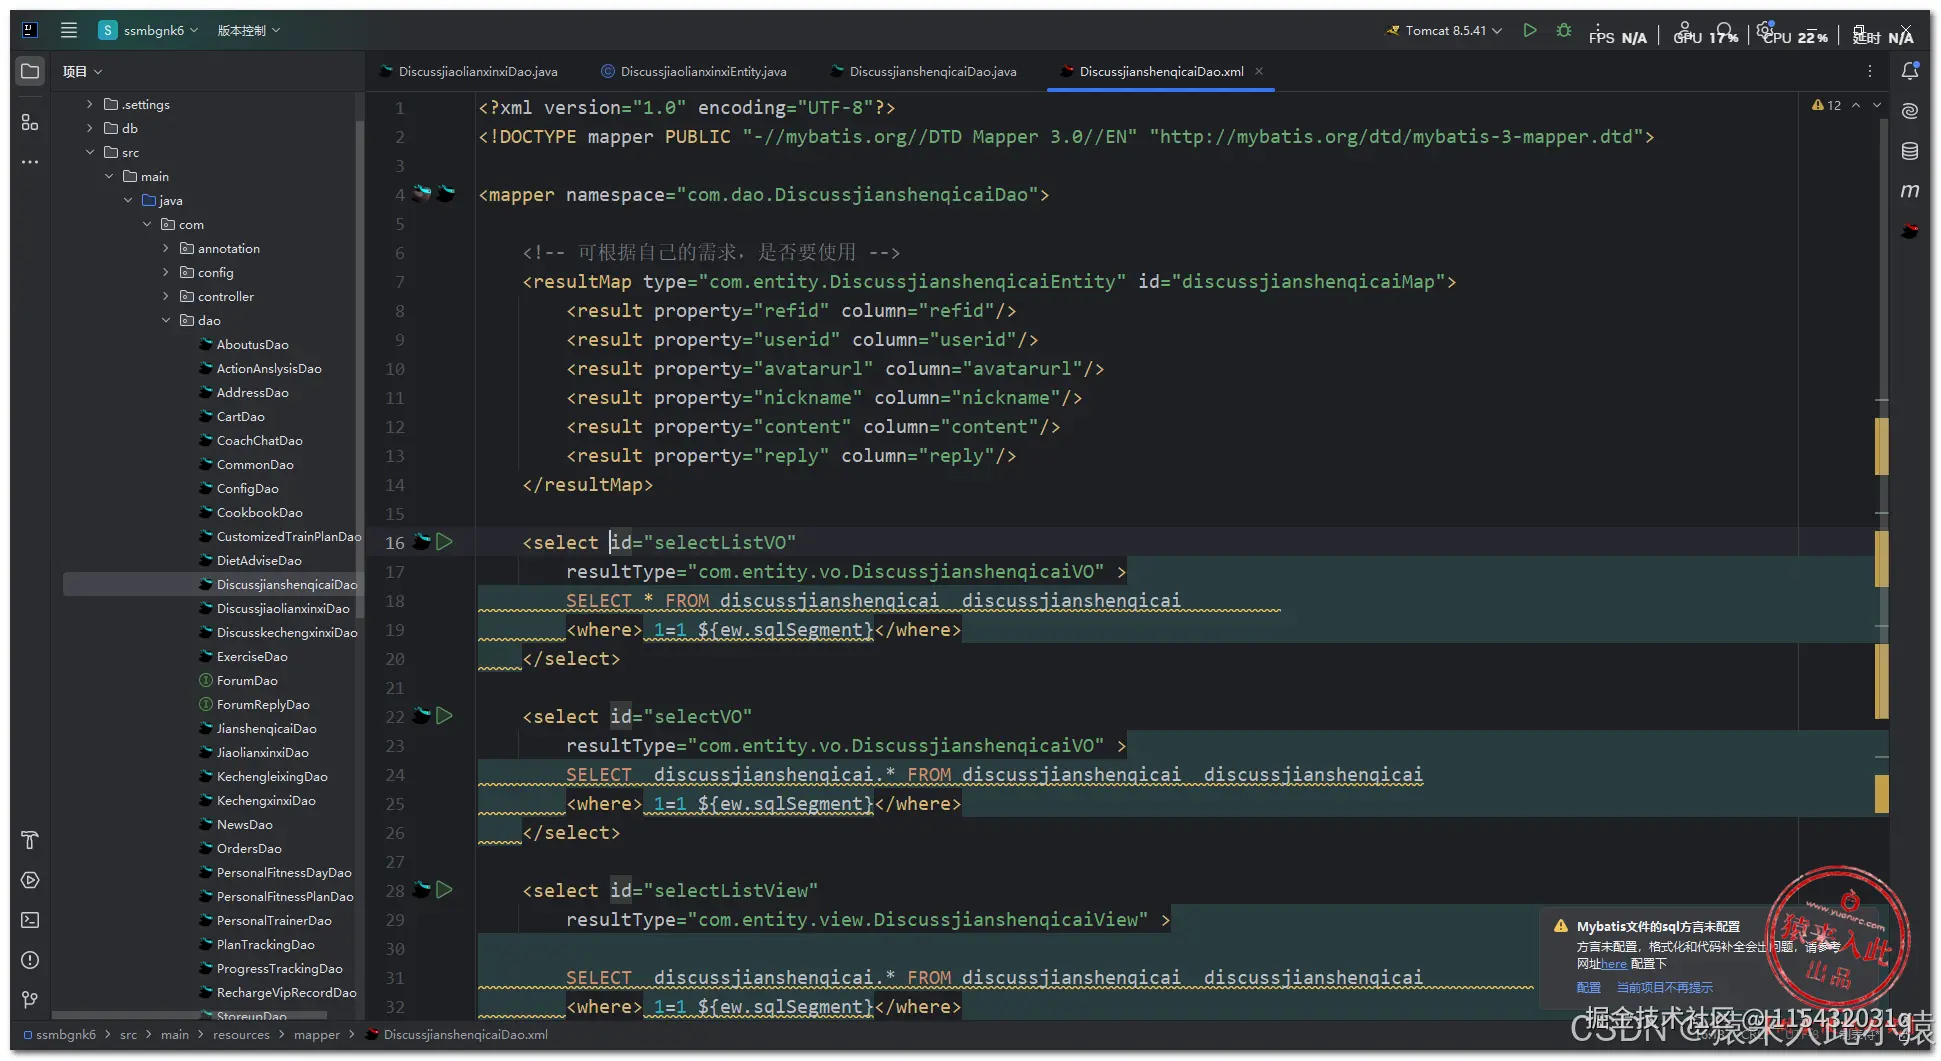Open PersonalTrainerDao in the project tree
Viewport: 1941px width, 1061px height.
[x=274, y=920]
